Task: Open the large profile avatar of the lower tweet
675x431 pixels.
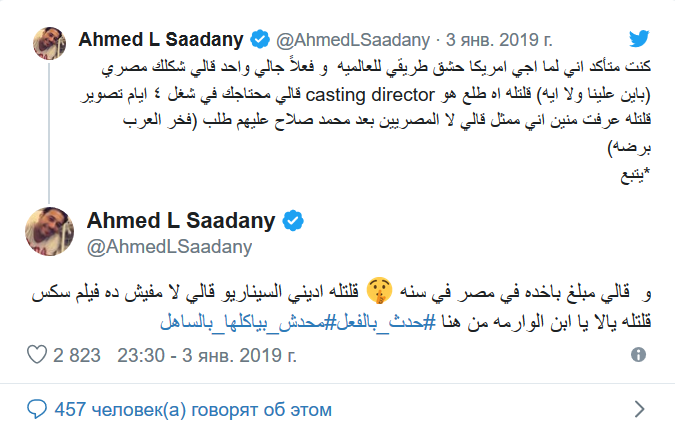Action: point(51,231)
